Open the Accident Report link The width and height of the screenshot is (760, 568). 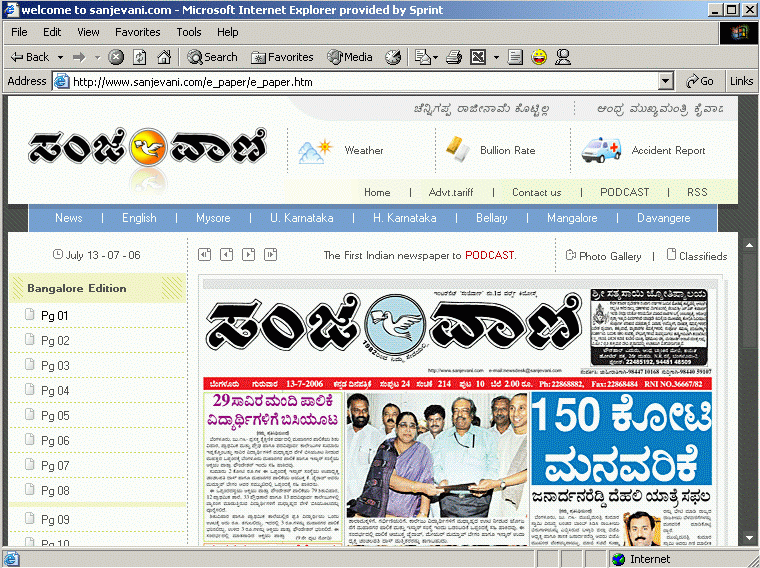click(668, 150)
